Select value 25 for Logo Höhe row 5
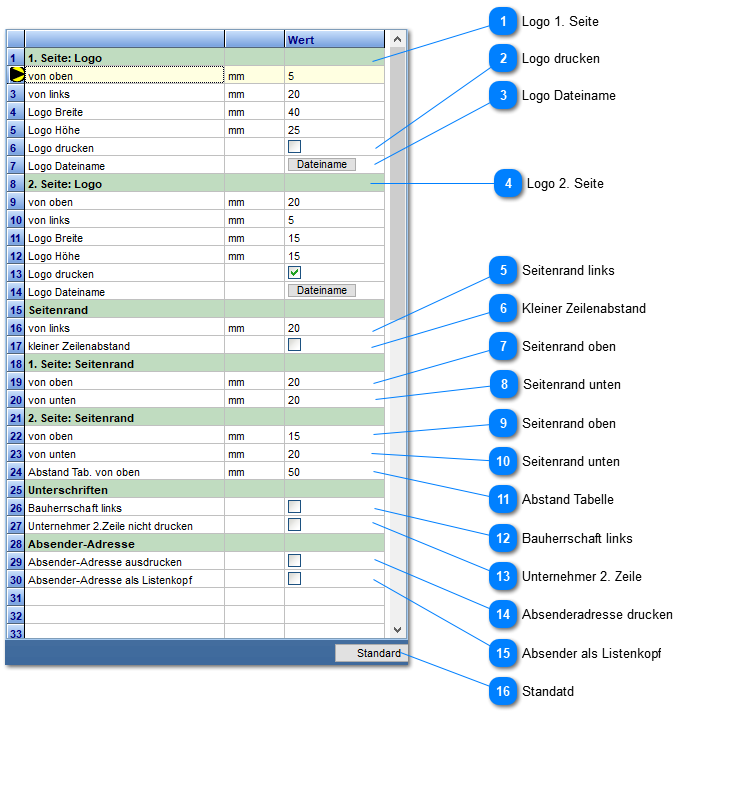Image resolution: width=734 pixels, height=791 pixels. coord(334,130)
